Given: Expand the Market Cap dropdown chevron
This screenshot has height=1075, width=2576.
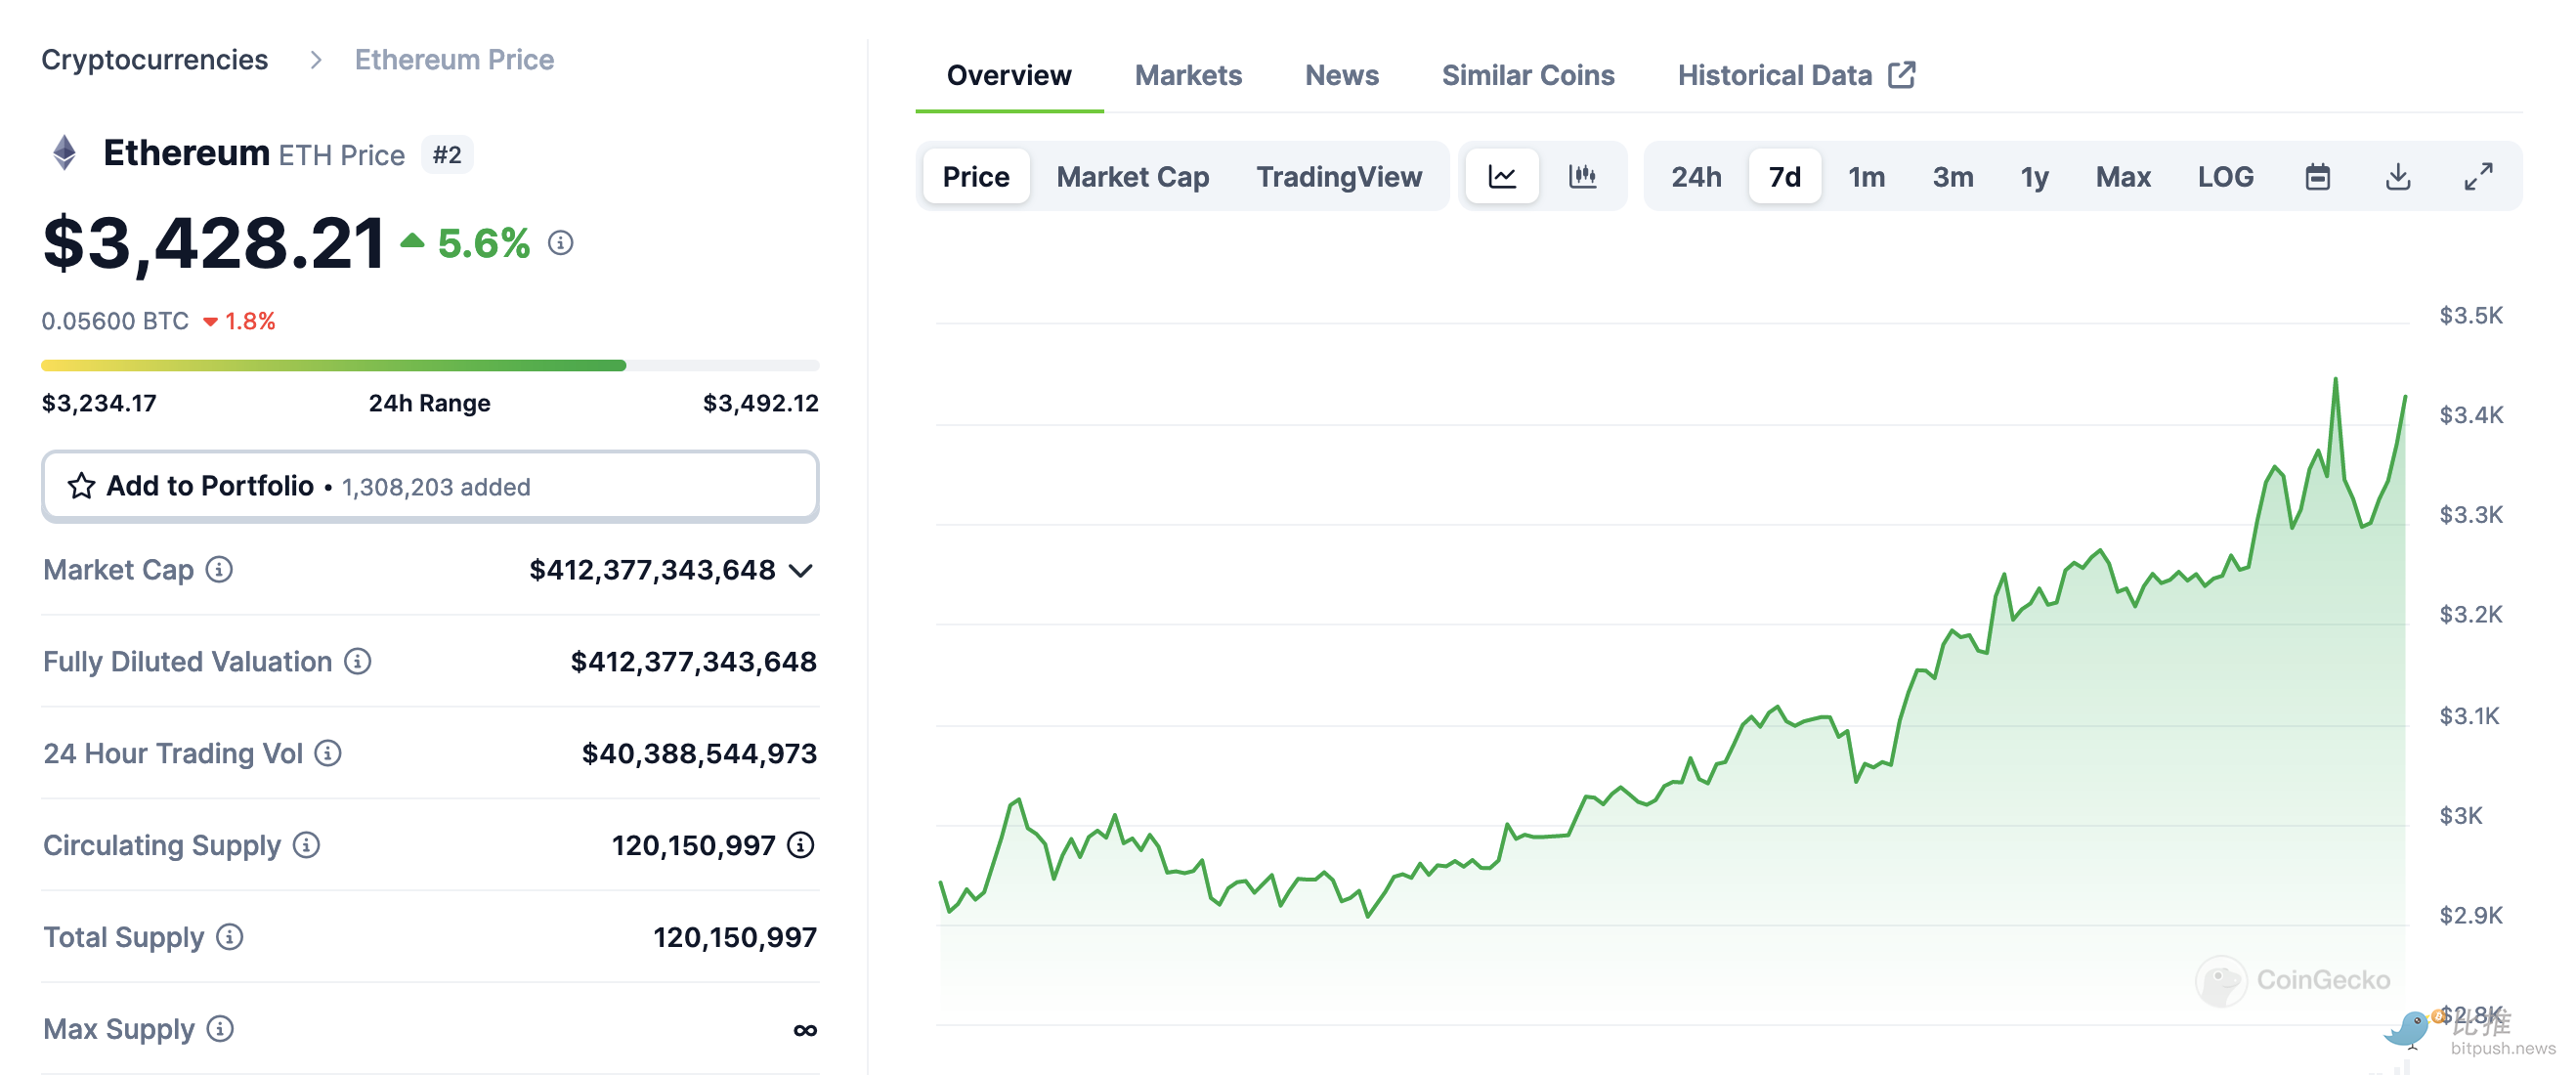Looking at the screenshot, I should tap(800, 571).
